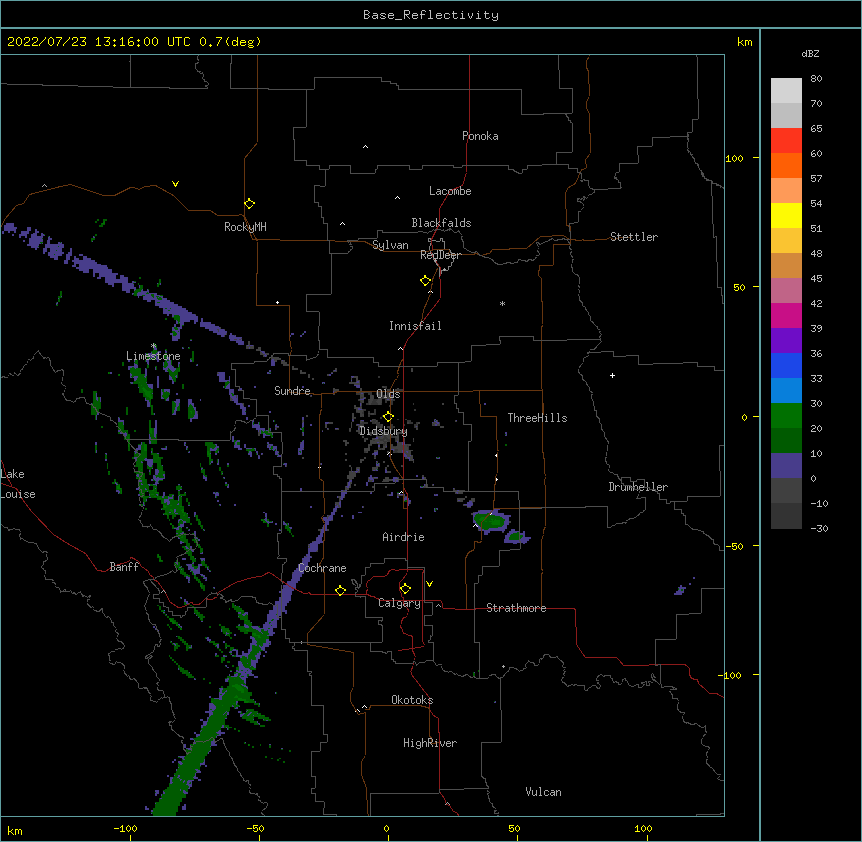
Task: Click the Okotoks town label
Action: 412,700
